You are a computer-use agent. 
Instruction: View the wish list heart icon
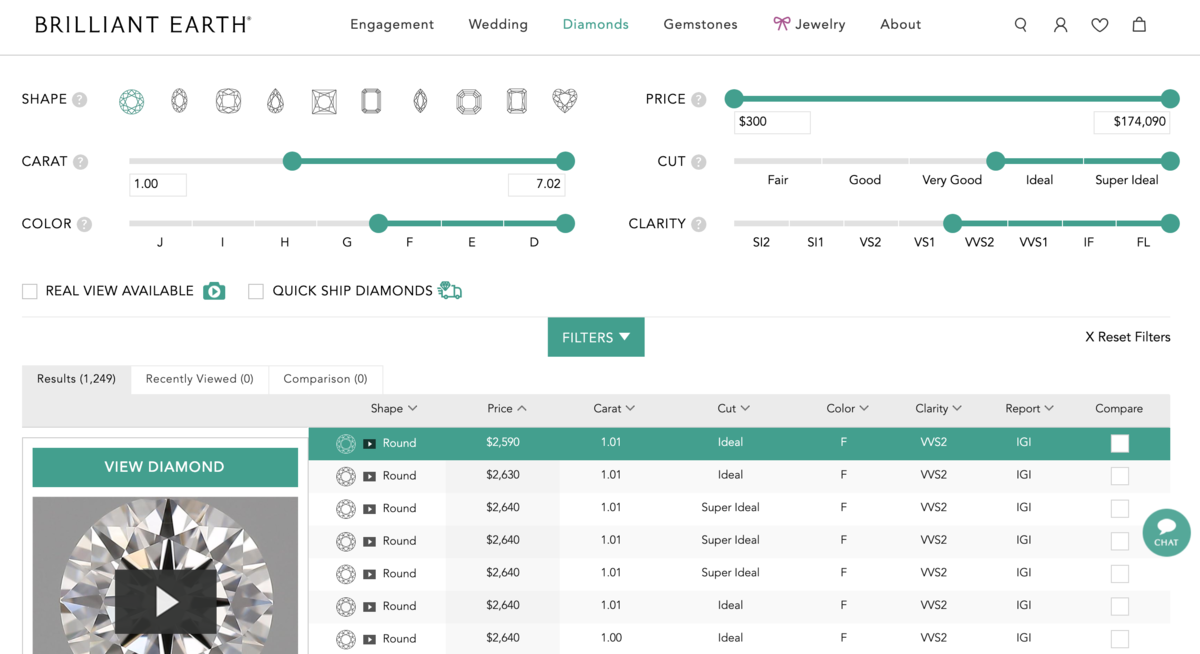(1100, 25)
